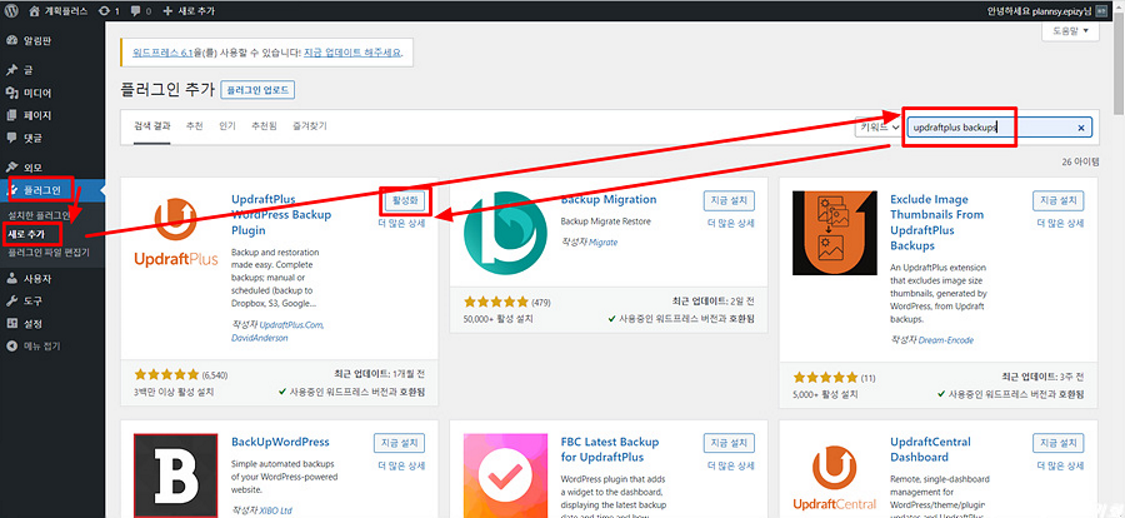Install UpdraftCentral Dashboard plugin
This screenshot has width=1125, height=518.
[x=1058, y=443]
